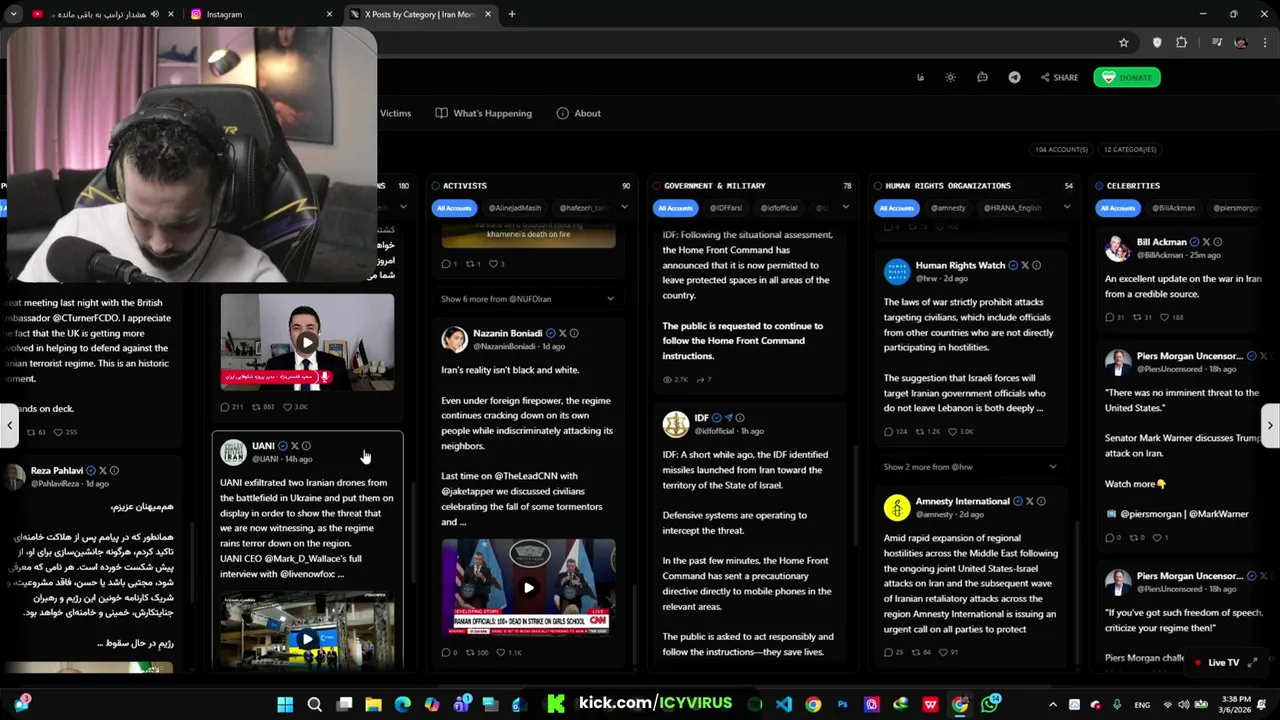Filter Government column by @IDFFarsi
The height and width of the screenshot is (720, 1280).
[726, 208]
